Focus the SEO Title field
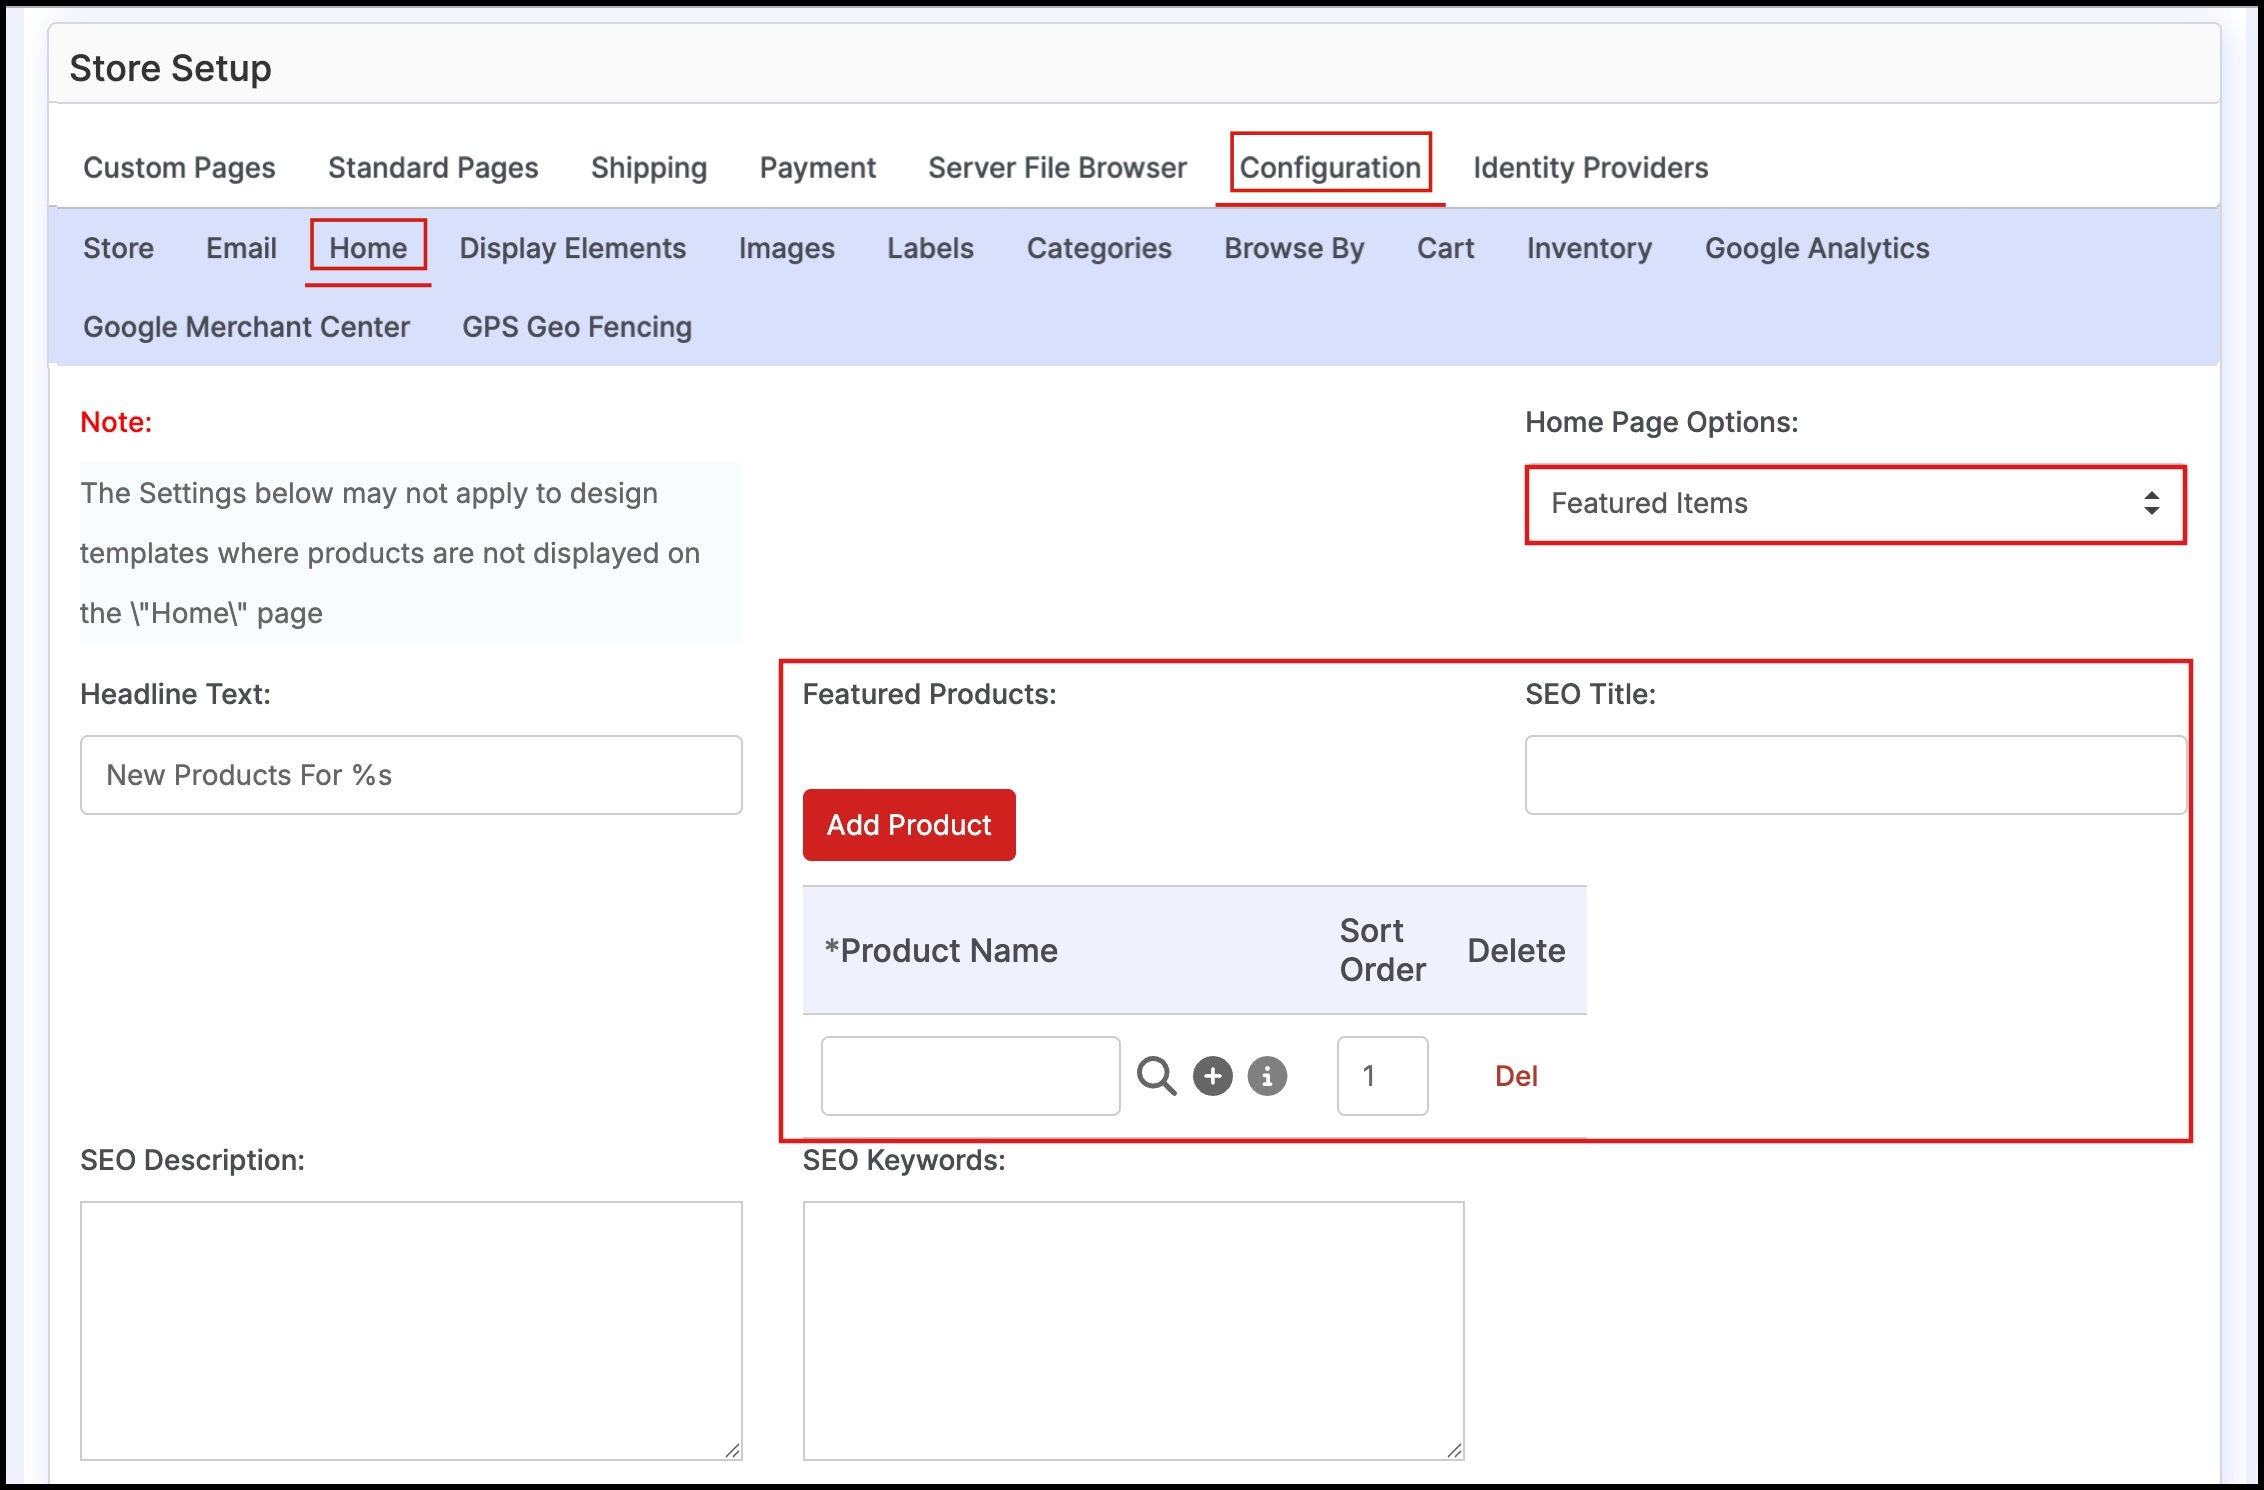Viewport: 2264px width, 1490px height. point(1855,775)
